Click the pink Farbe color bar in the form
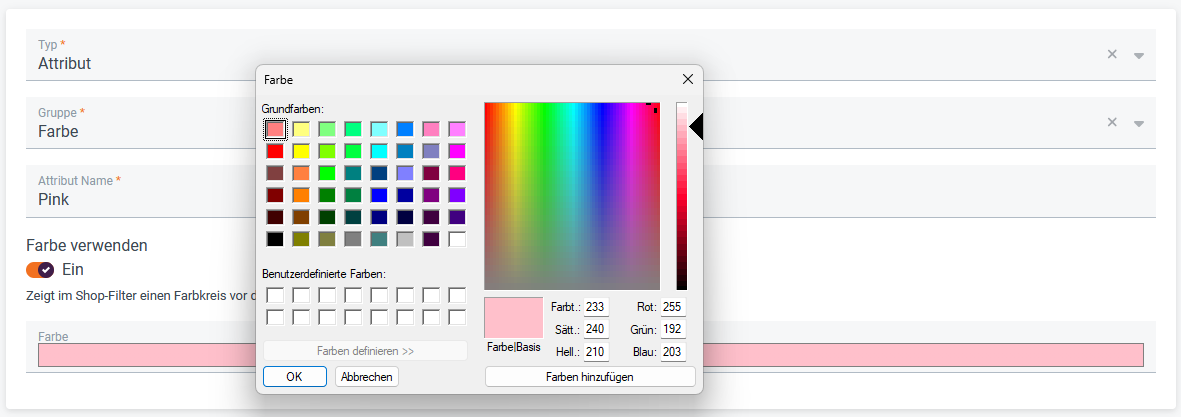The image size is (1181, 417). [x=590, y=355]
